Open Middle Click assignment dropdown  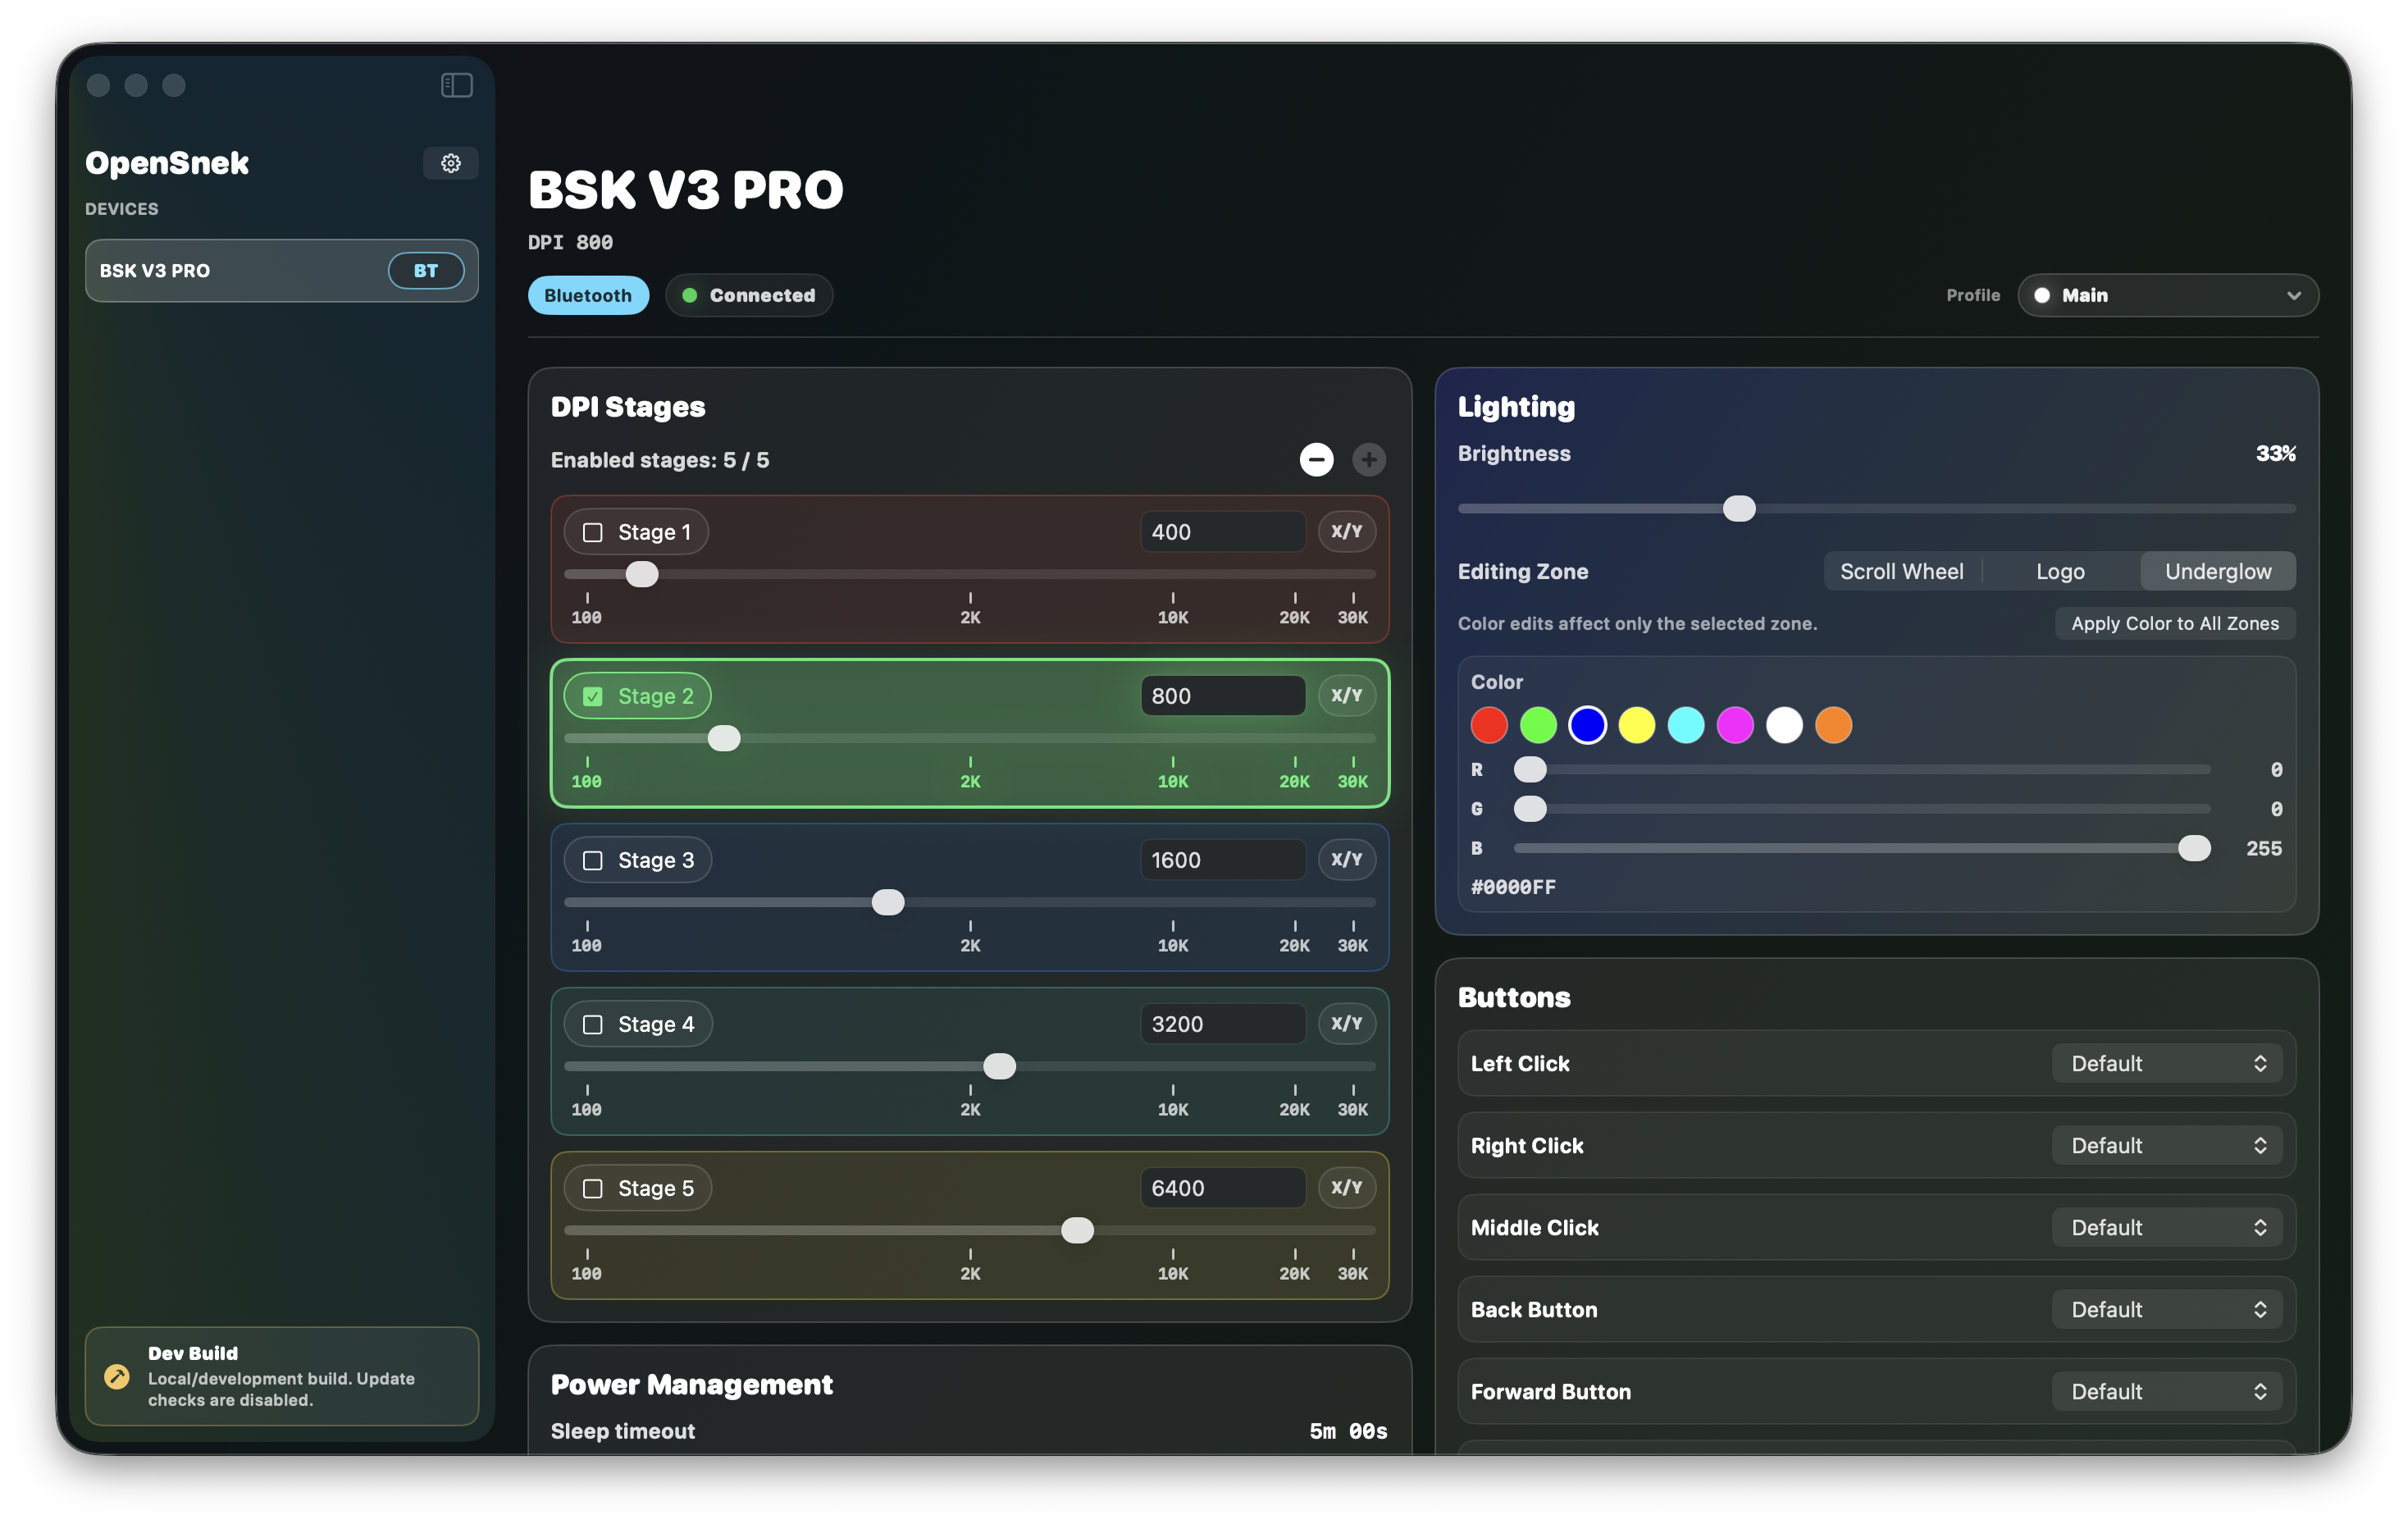2167,1227
